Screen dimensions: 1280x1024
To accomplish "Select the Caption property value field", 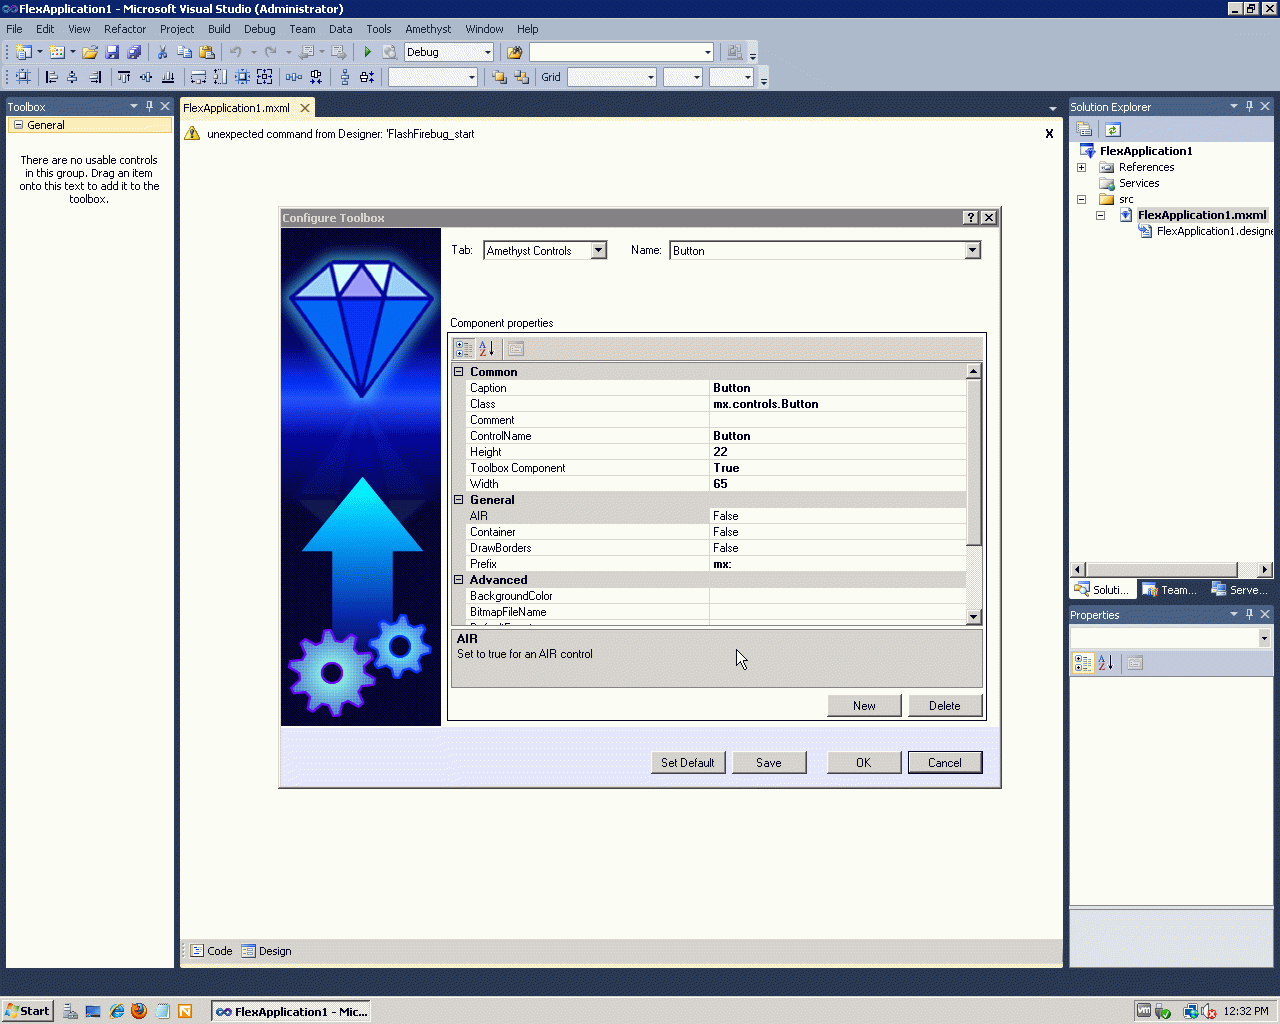I will coord(837,388).
